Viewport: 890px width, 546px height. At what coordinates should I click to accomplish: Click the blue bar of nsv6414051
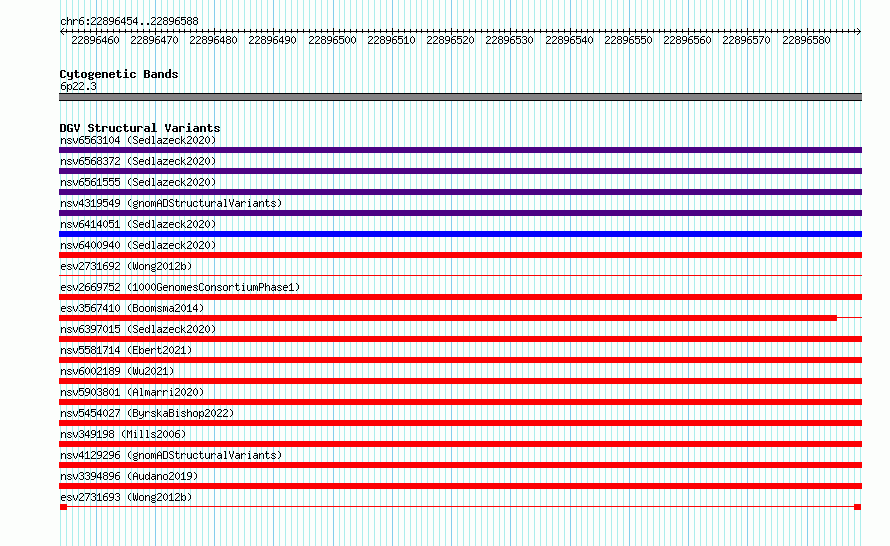tap(460, 234)
